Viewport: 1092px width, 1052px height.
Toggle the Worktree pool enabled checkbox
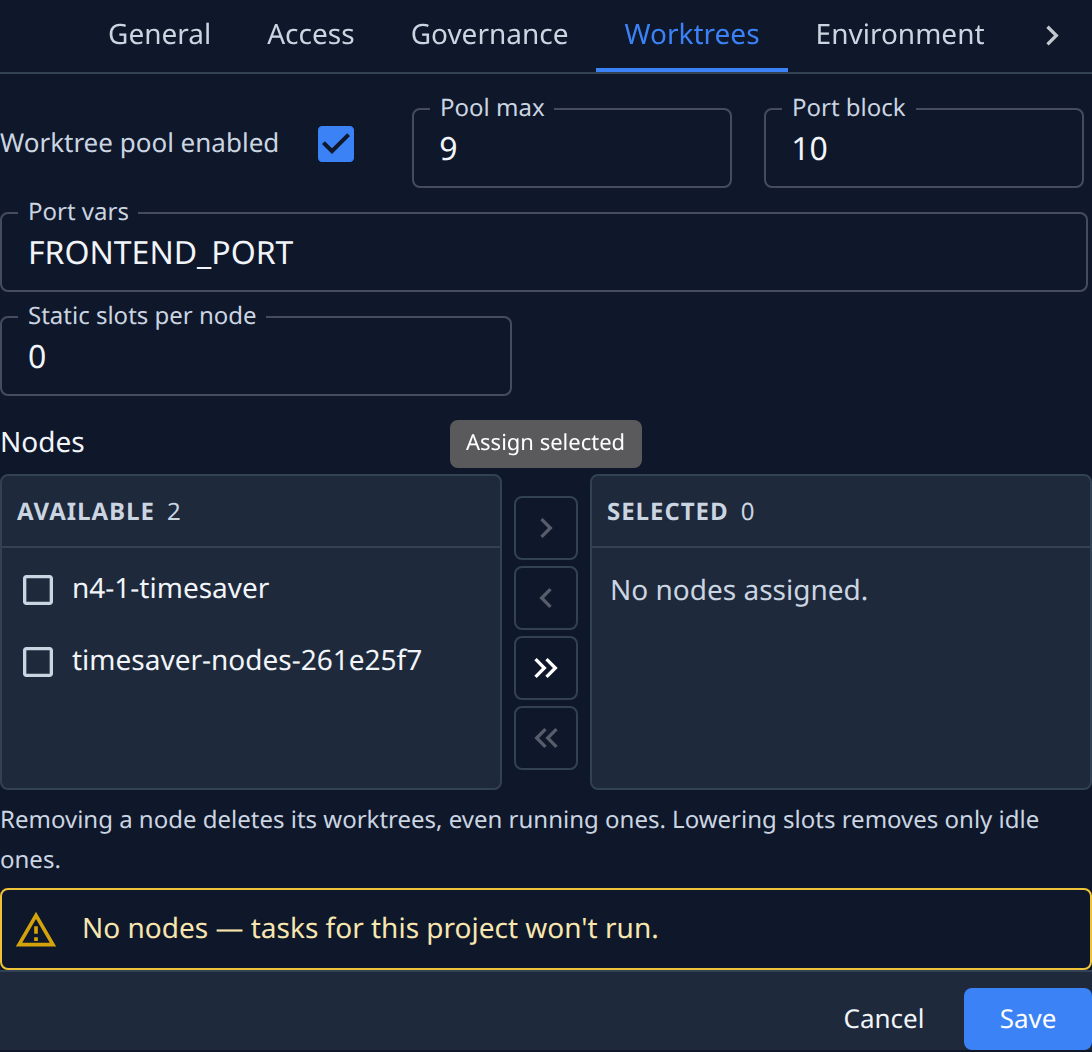[x=336, y=144]
